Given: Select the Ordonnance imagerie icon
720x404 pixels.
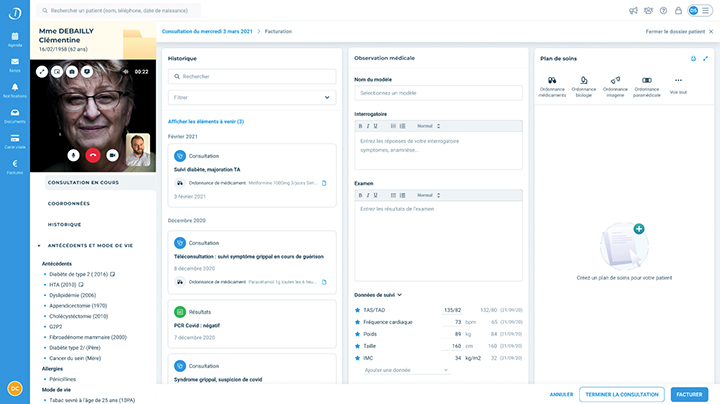Looking at the screenshot, I should pyautogui.click(x=615, y=80).
